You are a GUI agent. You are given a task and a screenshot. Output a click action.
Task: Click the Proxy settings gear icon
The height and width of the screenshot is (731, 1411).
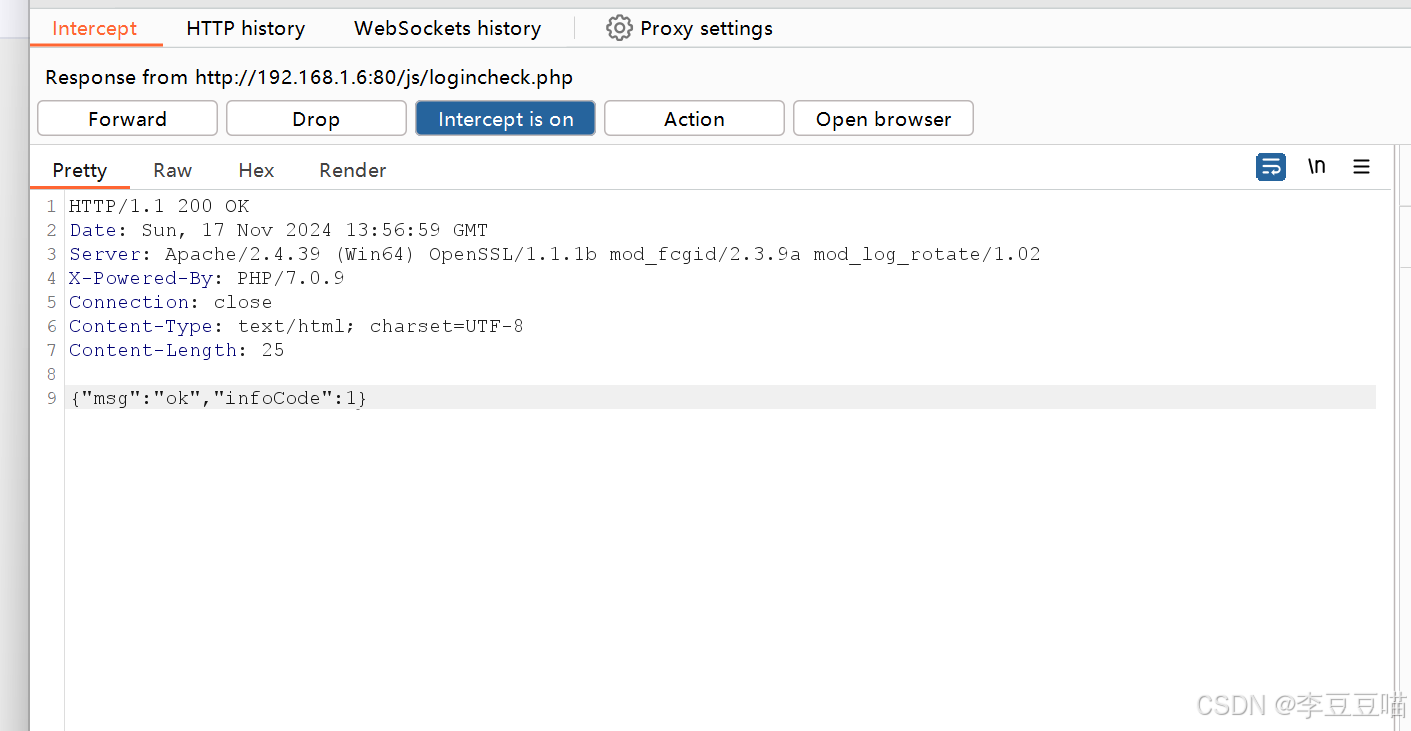pyautogui.click(x=620, y=28)
